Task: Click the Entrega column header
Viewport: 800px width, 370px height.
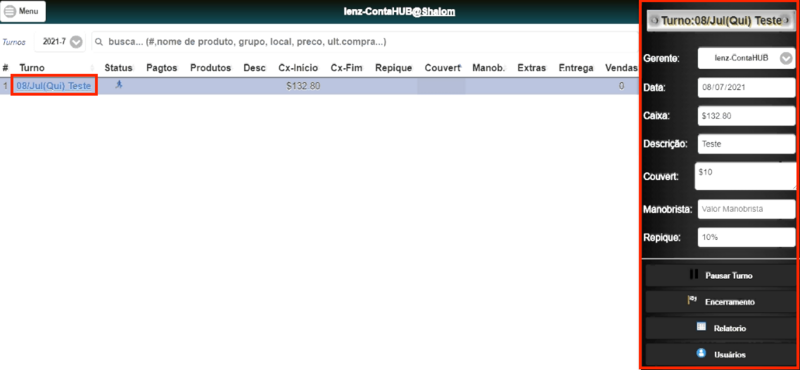Action: [x=576, y=68]
